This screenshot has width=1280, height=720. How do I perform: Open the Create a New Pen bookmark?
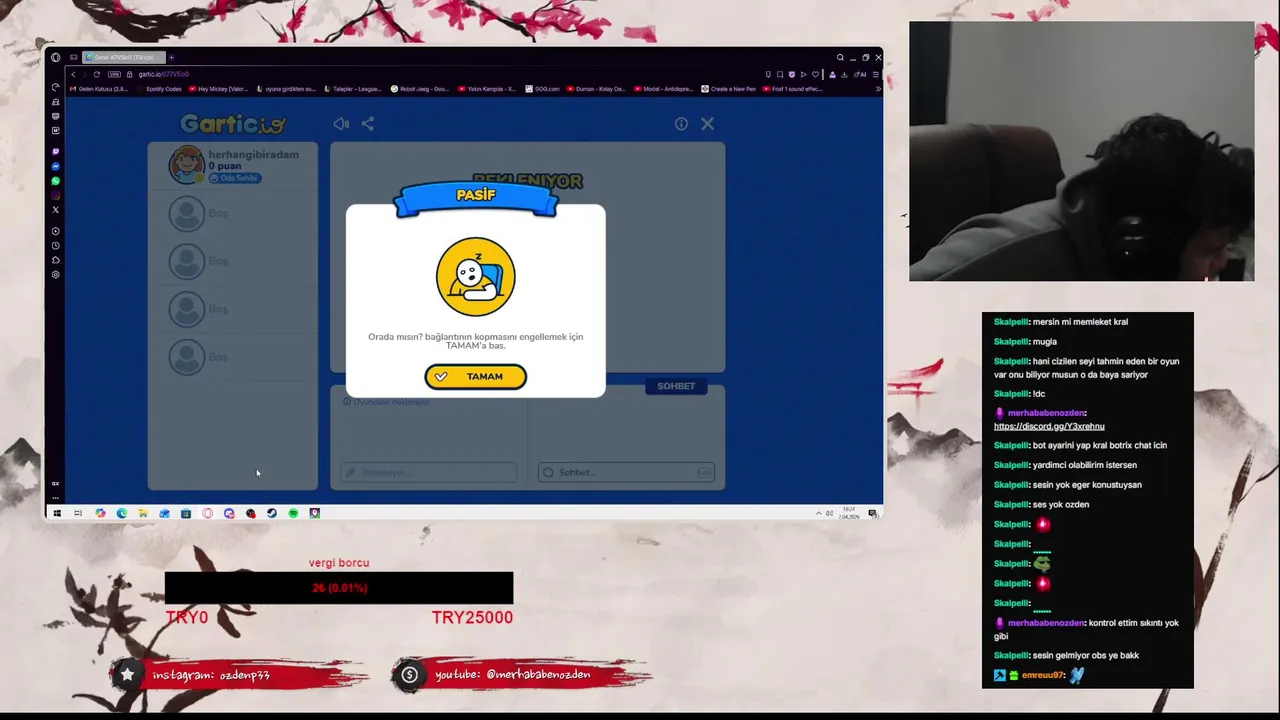click(728, 89)
